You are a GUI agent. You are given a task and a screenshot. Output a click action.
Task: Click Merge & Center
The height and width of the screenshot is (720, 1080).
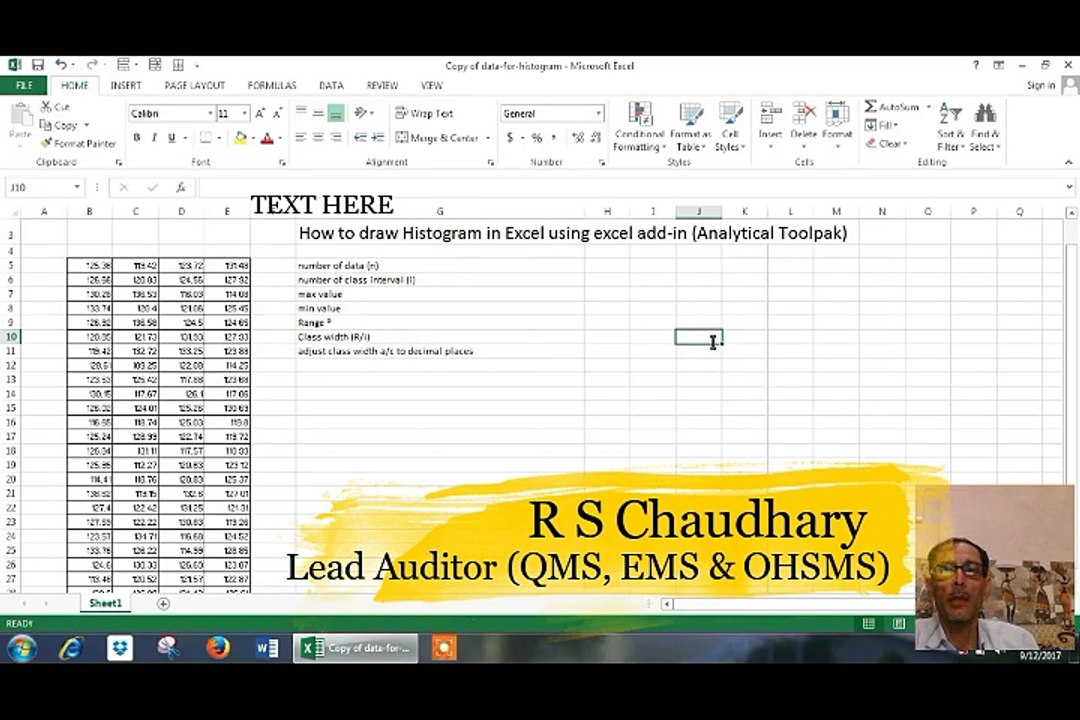[x=437, y=138]
